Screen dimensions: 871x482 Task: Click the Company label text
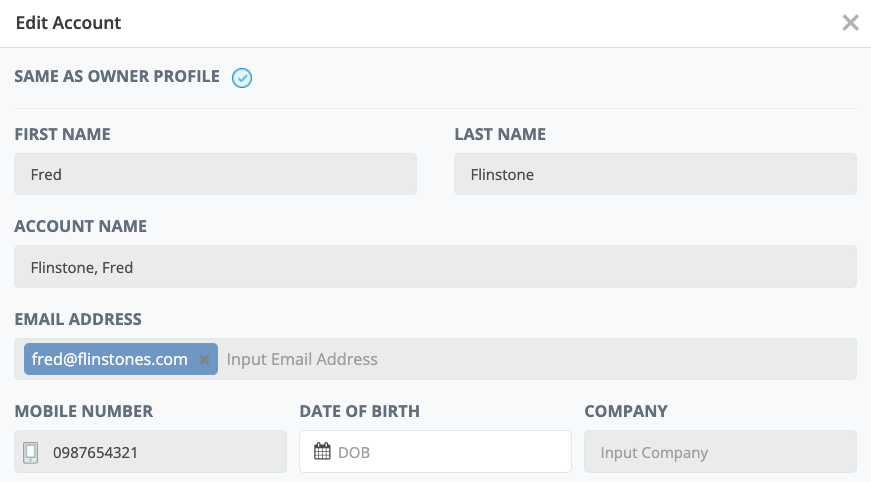click(x=625, y=412)
